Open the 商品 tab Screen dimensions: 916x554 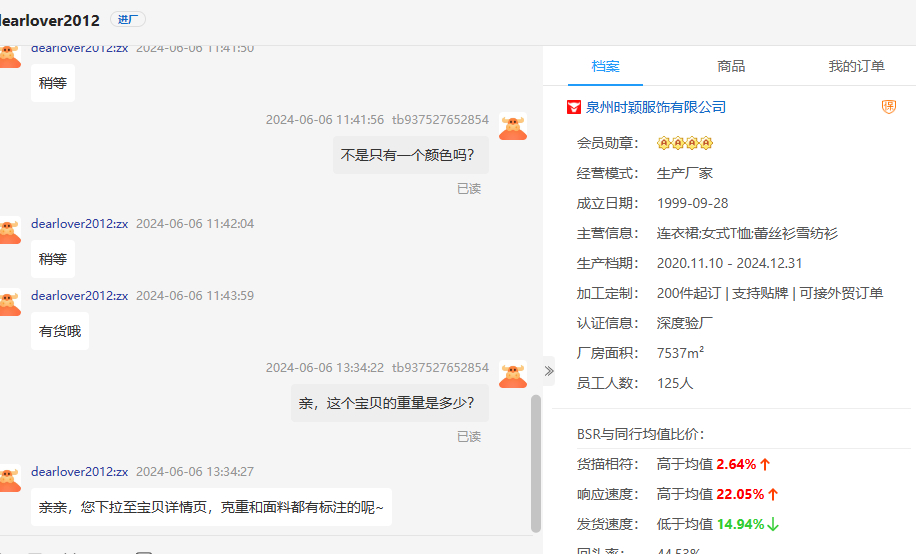731,67
